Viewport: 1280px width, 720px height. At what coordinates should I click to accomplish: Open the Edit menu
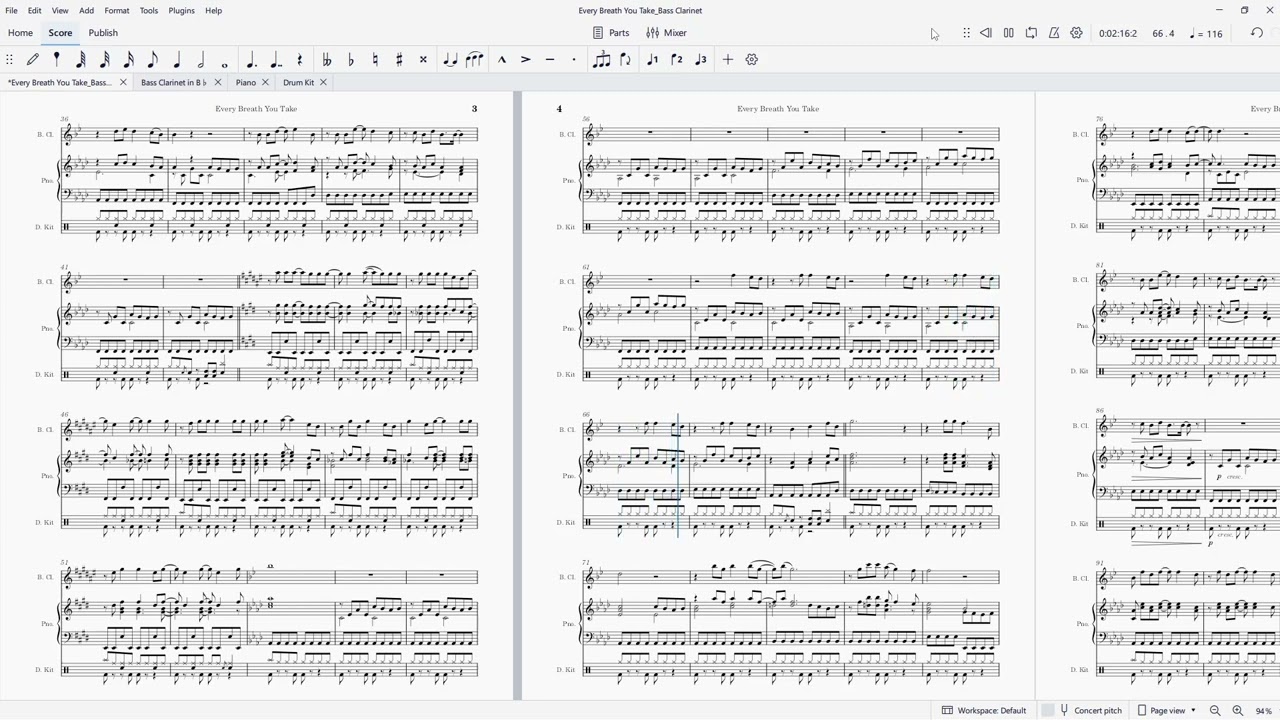(34, 10)
